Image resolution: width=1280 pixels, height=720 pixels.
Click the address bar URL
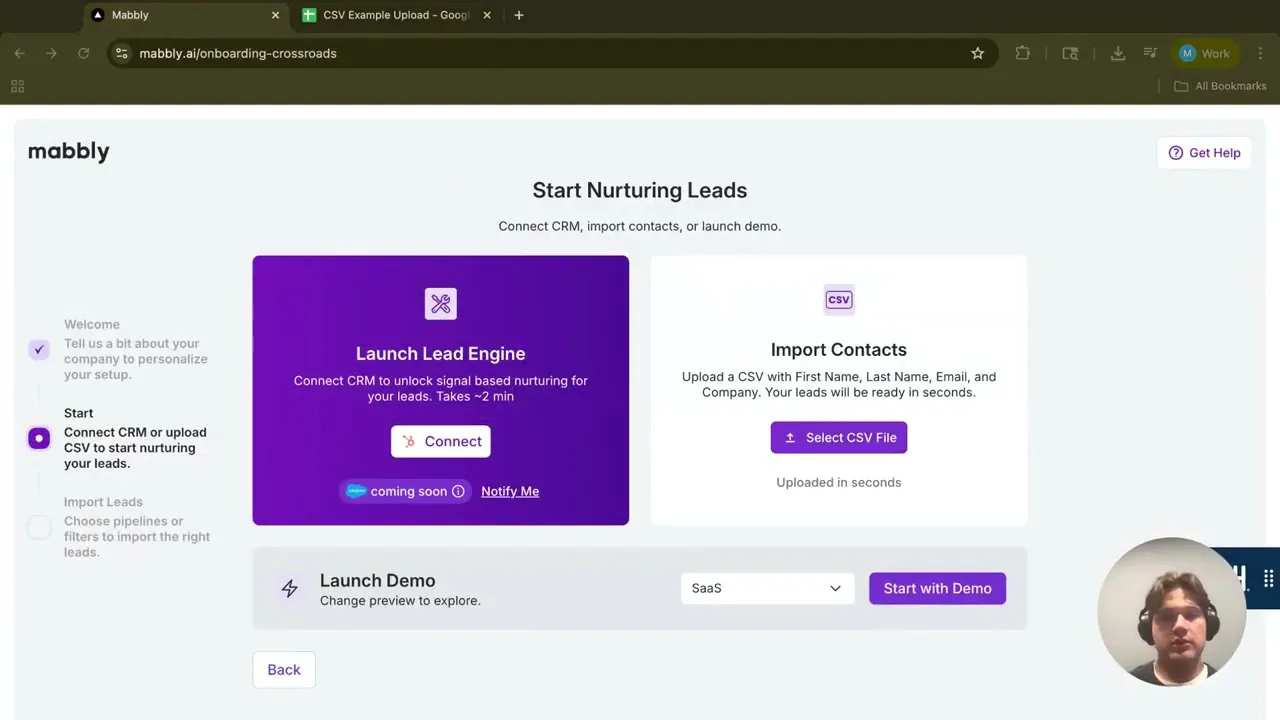tap(238, 53)
